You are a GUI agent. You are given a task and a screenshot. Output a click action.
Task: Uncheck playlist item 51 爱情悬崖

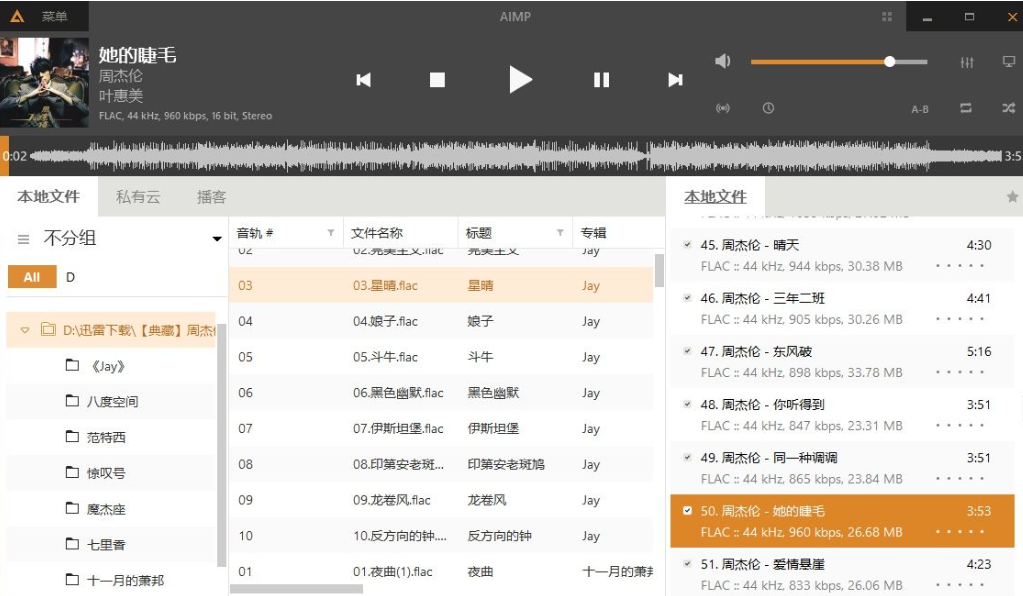[687, 563]
